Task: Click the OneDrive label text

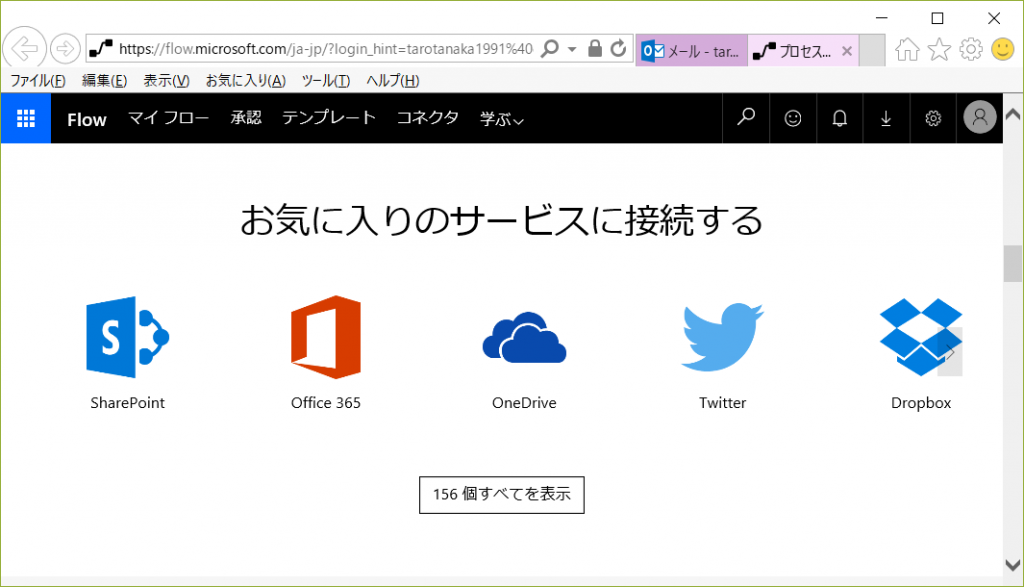Action: click(x=524, y=403)
